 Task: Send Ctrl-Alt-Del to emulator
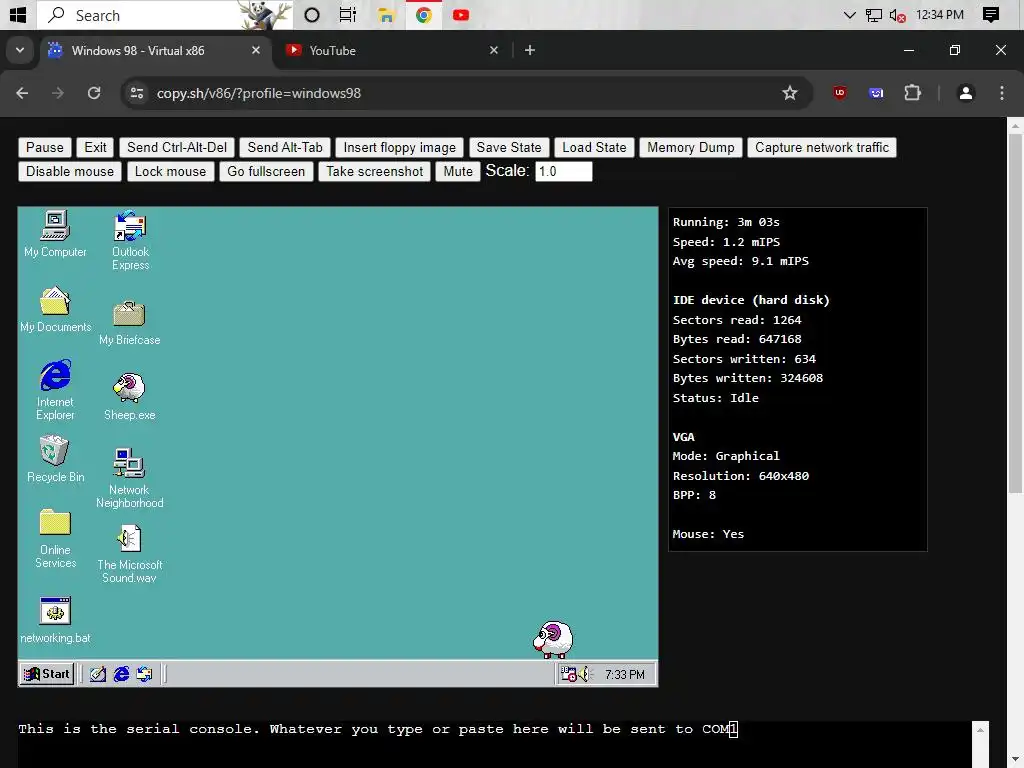click(177, 148)
